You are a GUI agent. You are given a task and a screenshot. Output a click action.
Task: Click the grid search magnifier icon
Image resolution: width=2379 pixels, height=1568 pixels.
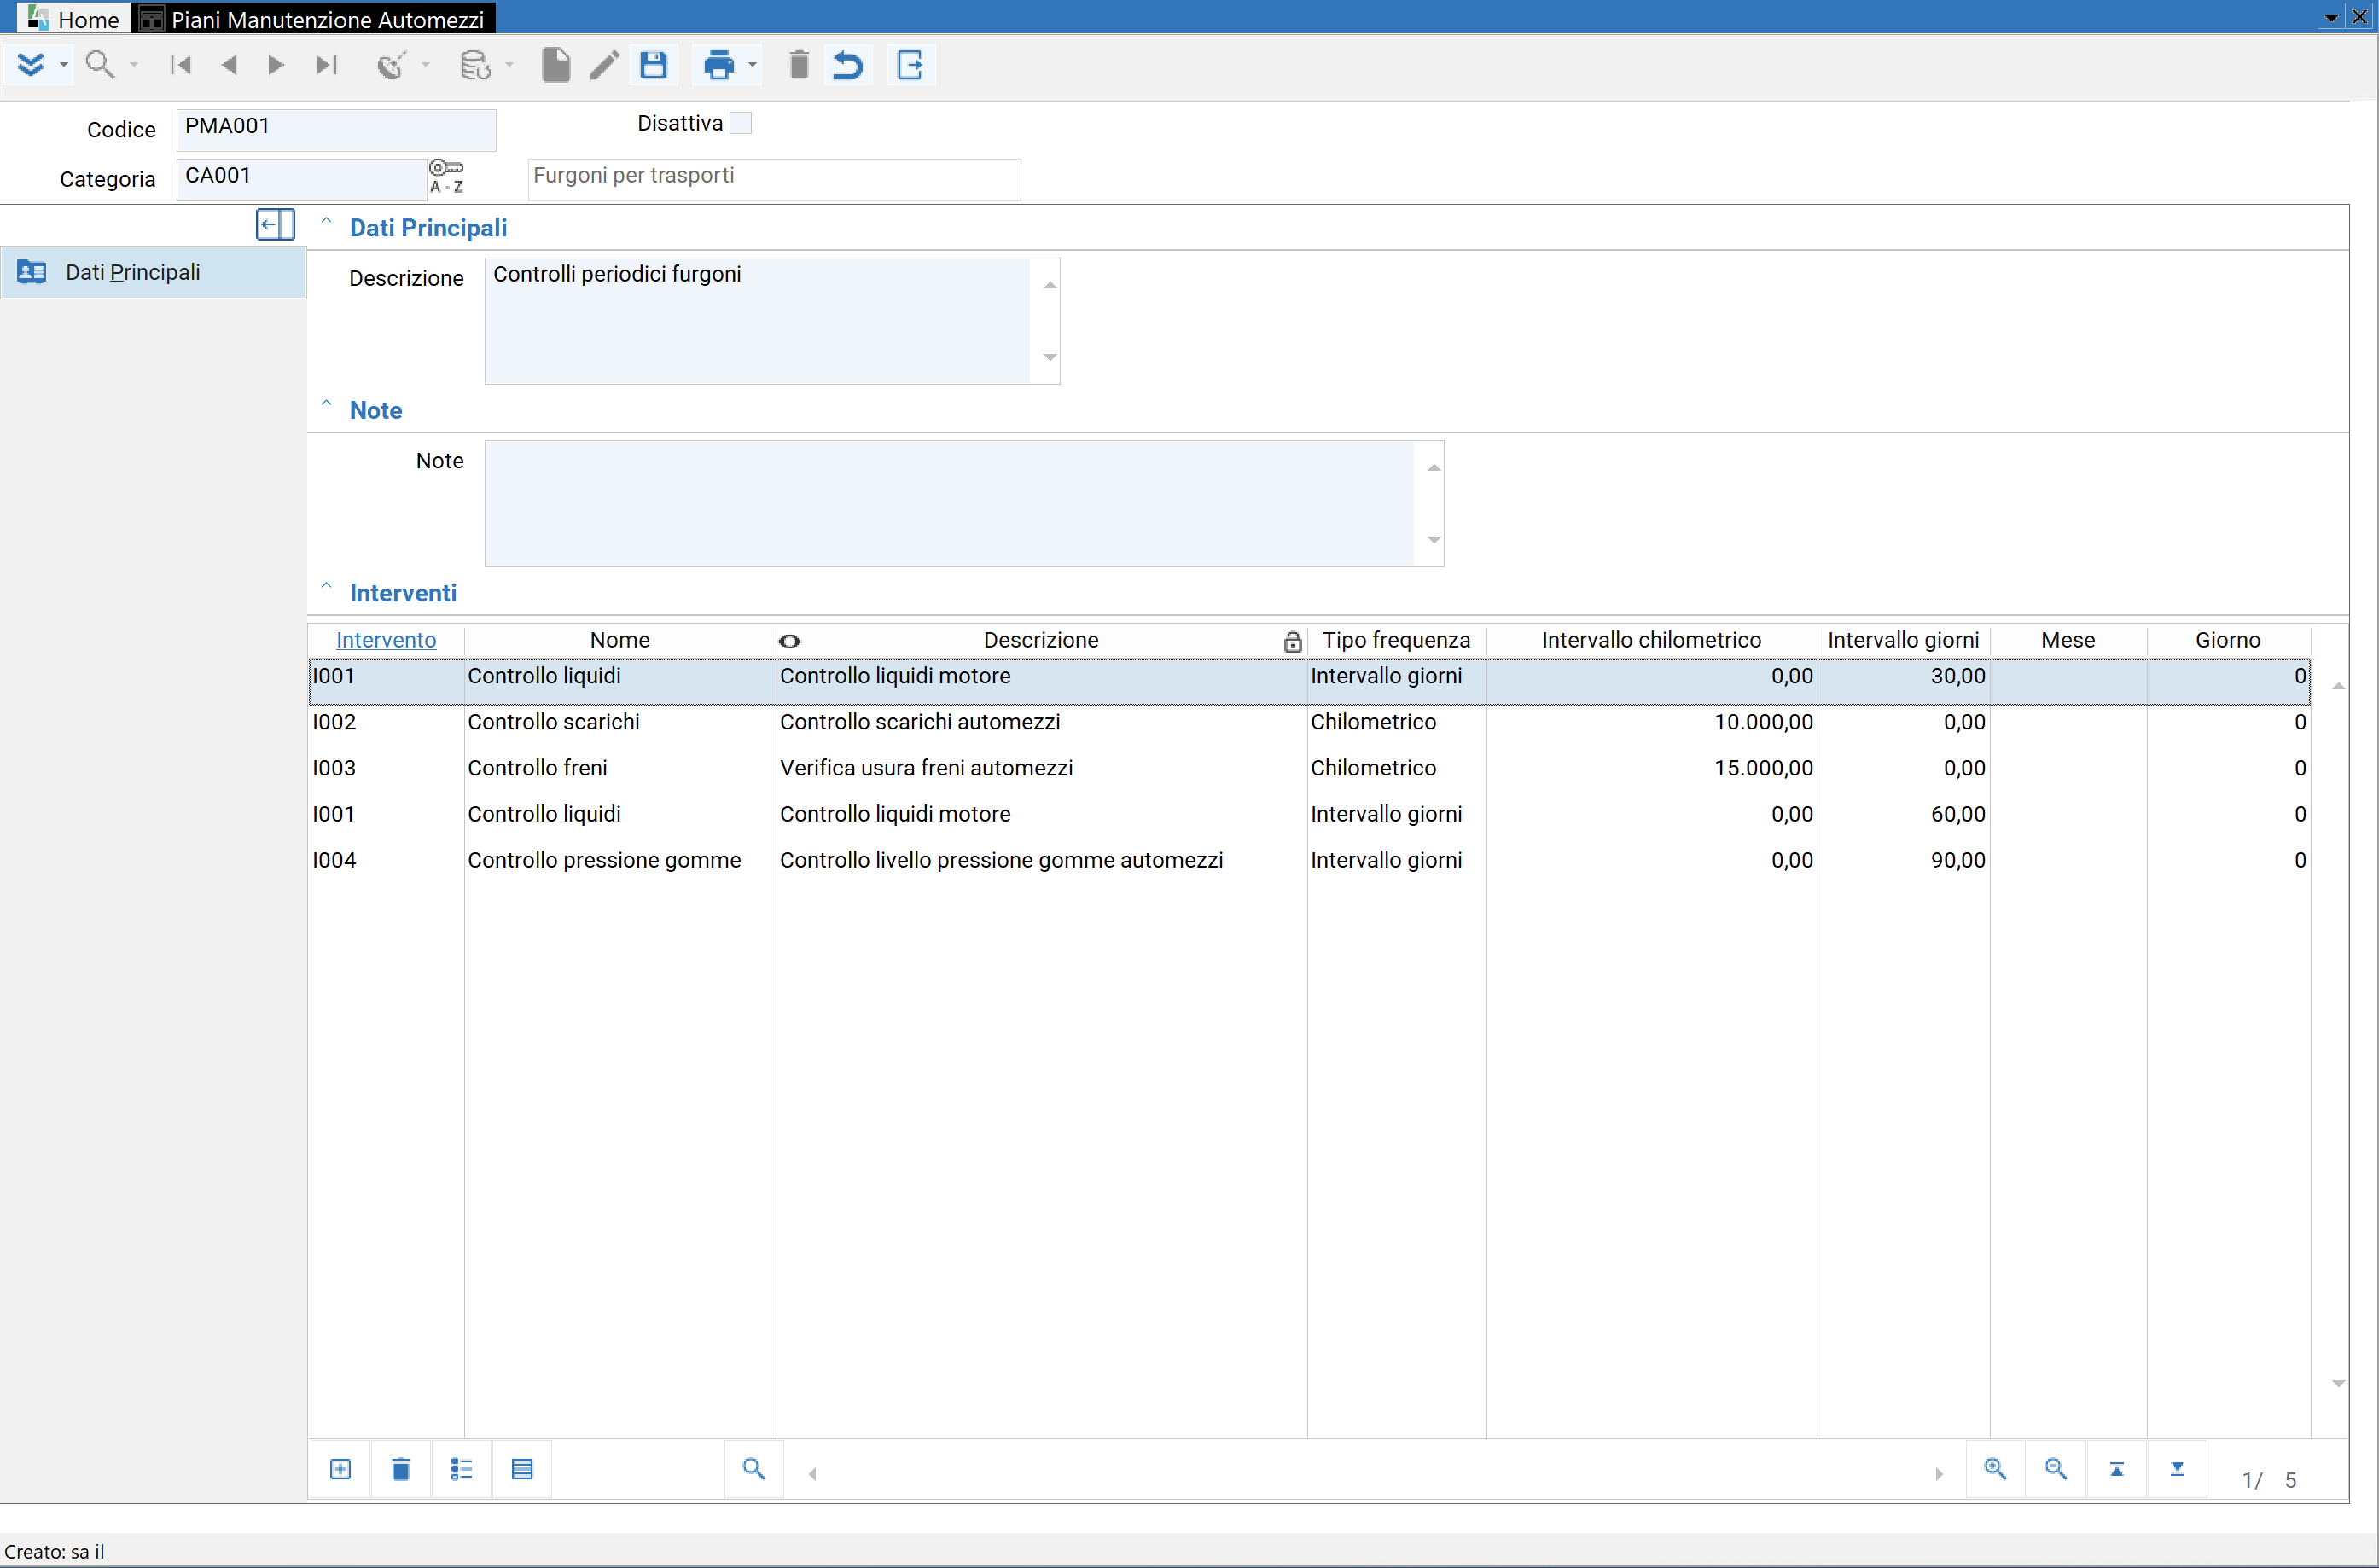point(754,1469)
